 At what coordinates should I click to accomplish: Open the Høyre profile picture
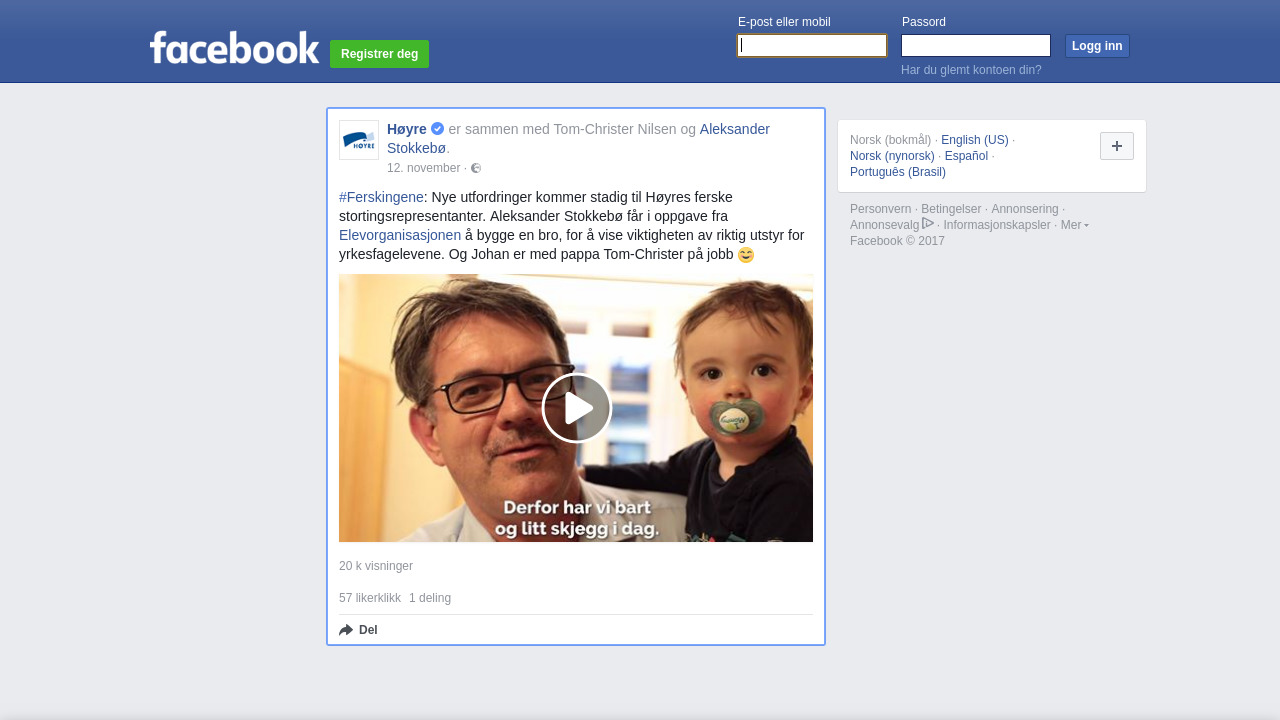click(359, 140)
